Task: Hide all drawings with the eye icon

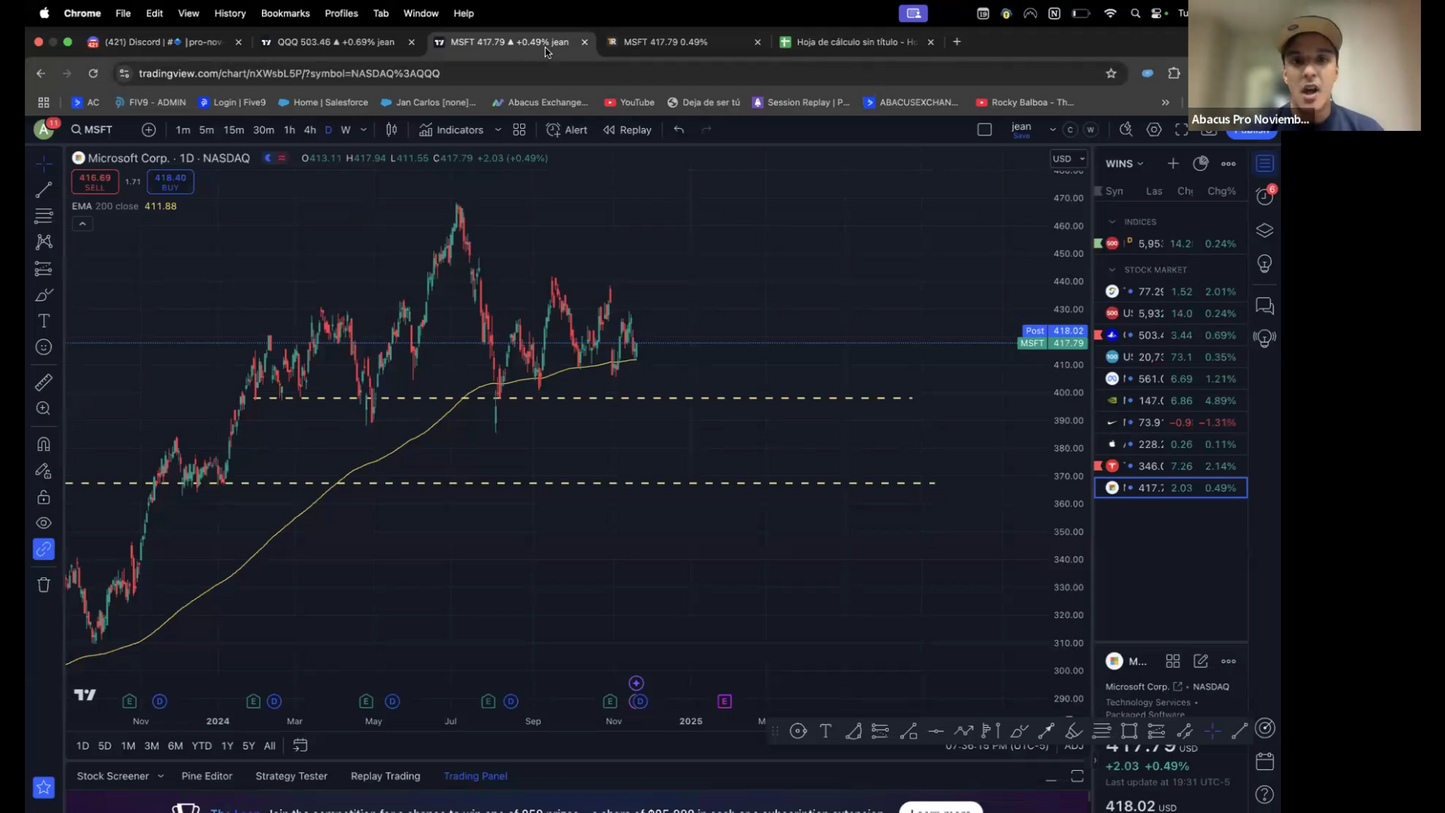Action: (44, 523)
